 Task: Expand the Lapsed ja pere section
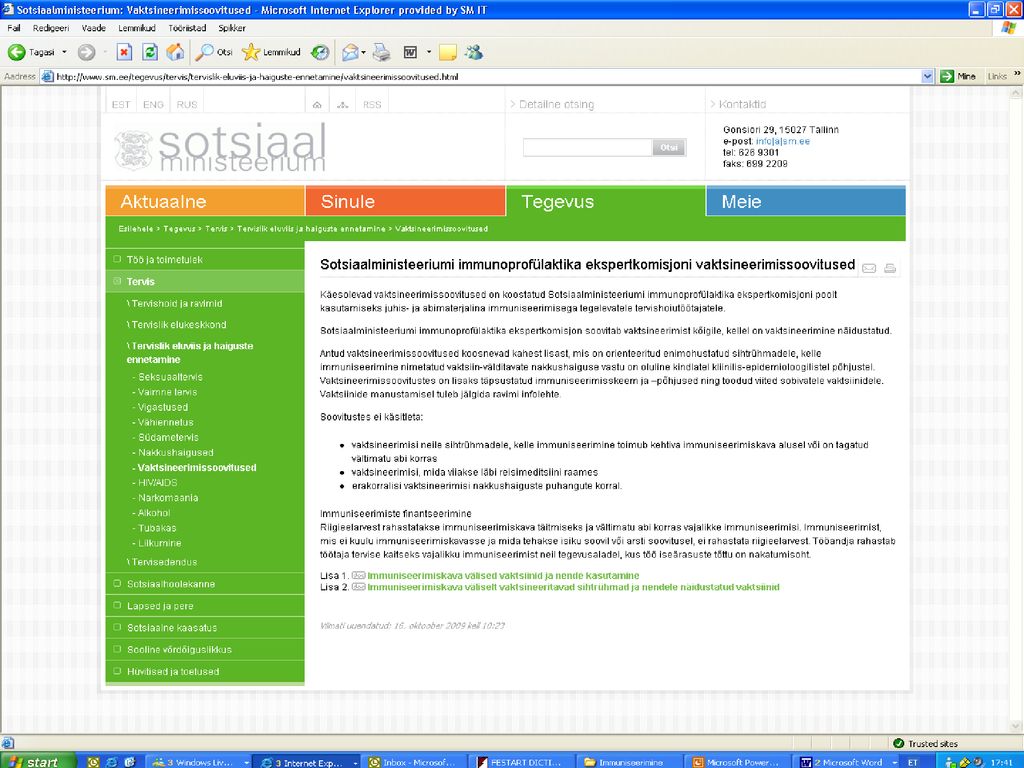pyautogui.click(x=118, y=605)
